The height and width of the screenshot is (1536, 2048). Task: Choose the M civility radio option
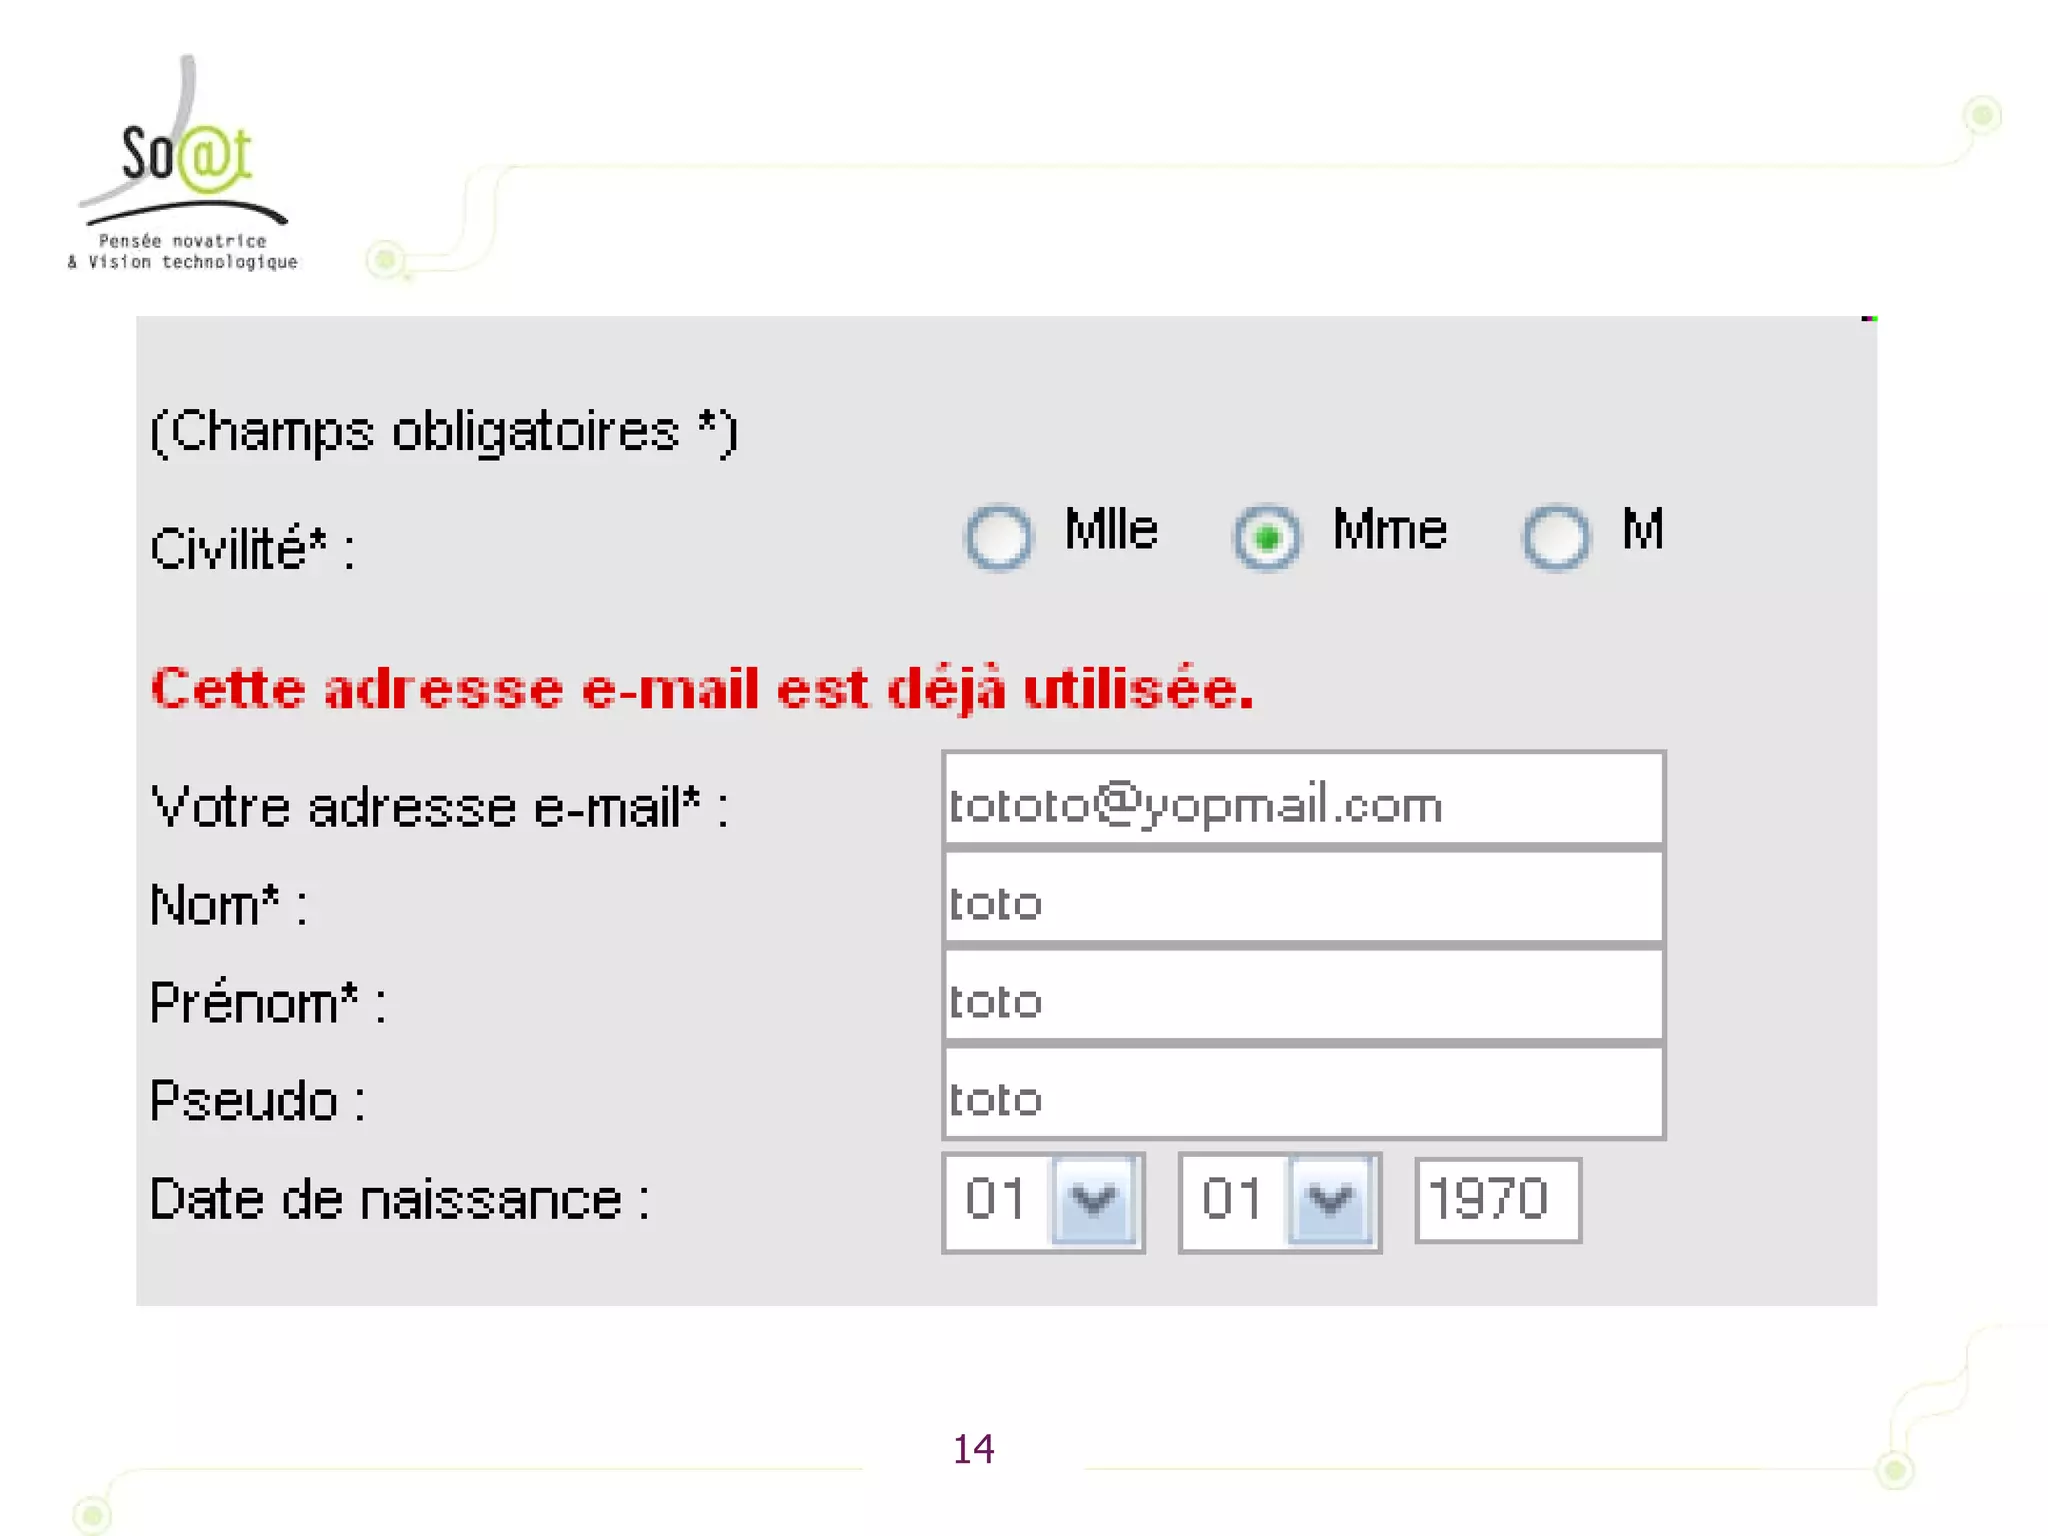[1555, 537]
